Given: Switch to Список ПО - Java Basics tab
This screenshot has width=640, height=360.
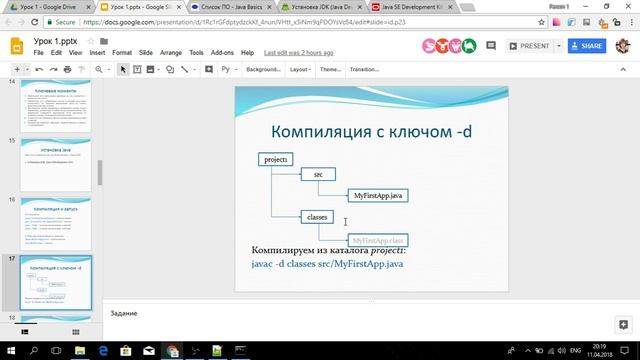Looking at the screenshot, I should [232, 7].
